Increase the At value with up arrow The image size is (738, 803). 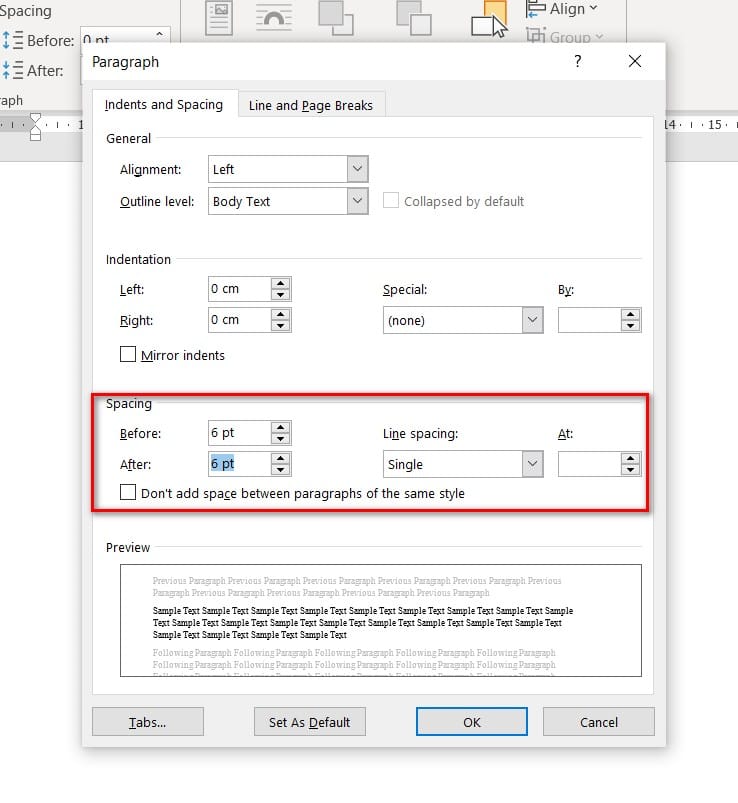pyautogui.click(x=630, y=458)
